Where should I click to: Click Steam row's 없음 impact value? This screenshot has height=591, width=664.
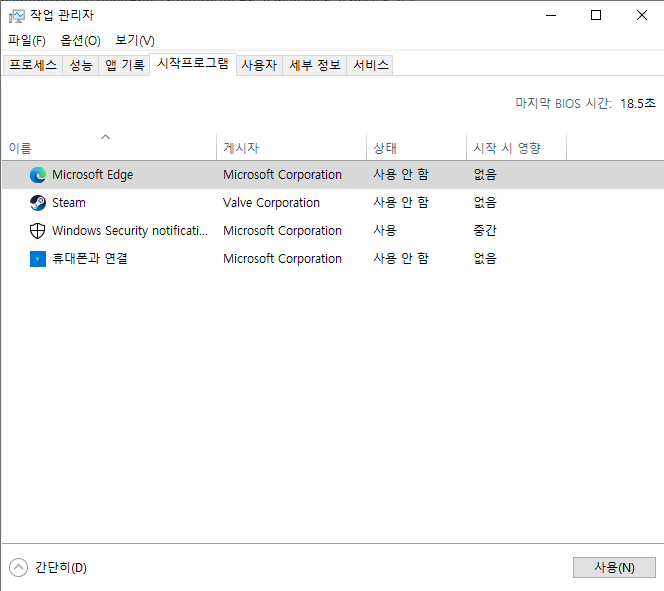[x=485, y=203]
